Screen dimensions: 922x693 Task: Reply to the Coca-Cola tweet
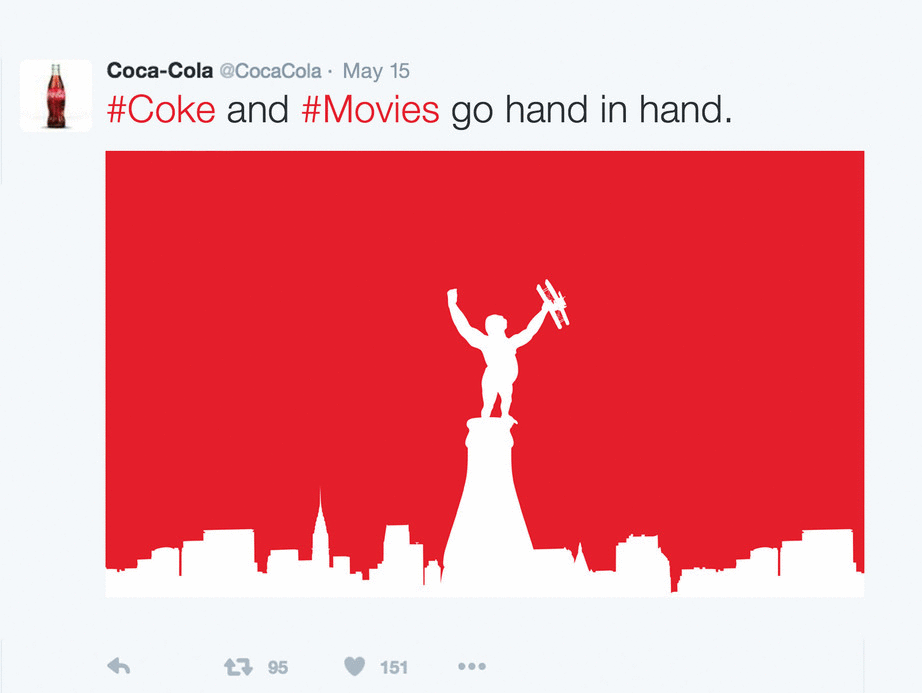(x=118, y=666)
